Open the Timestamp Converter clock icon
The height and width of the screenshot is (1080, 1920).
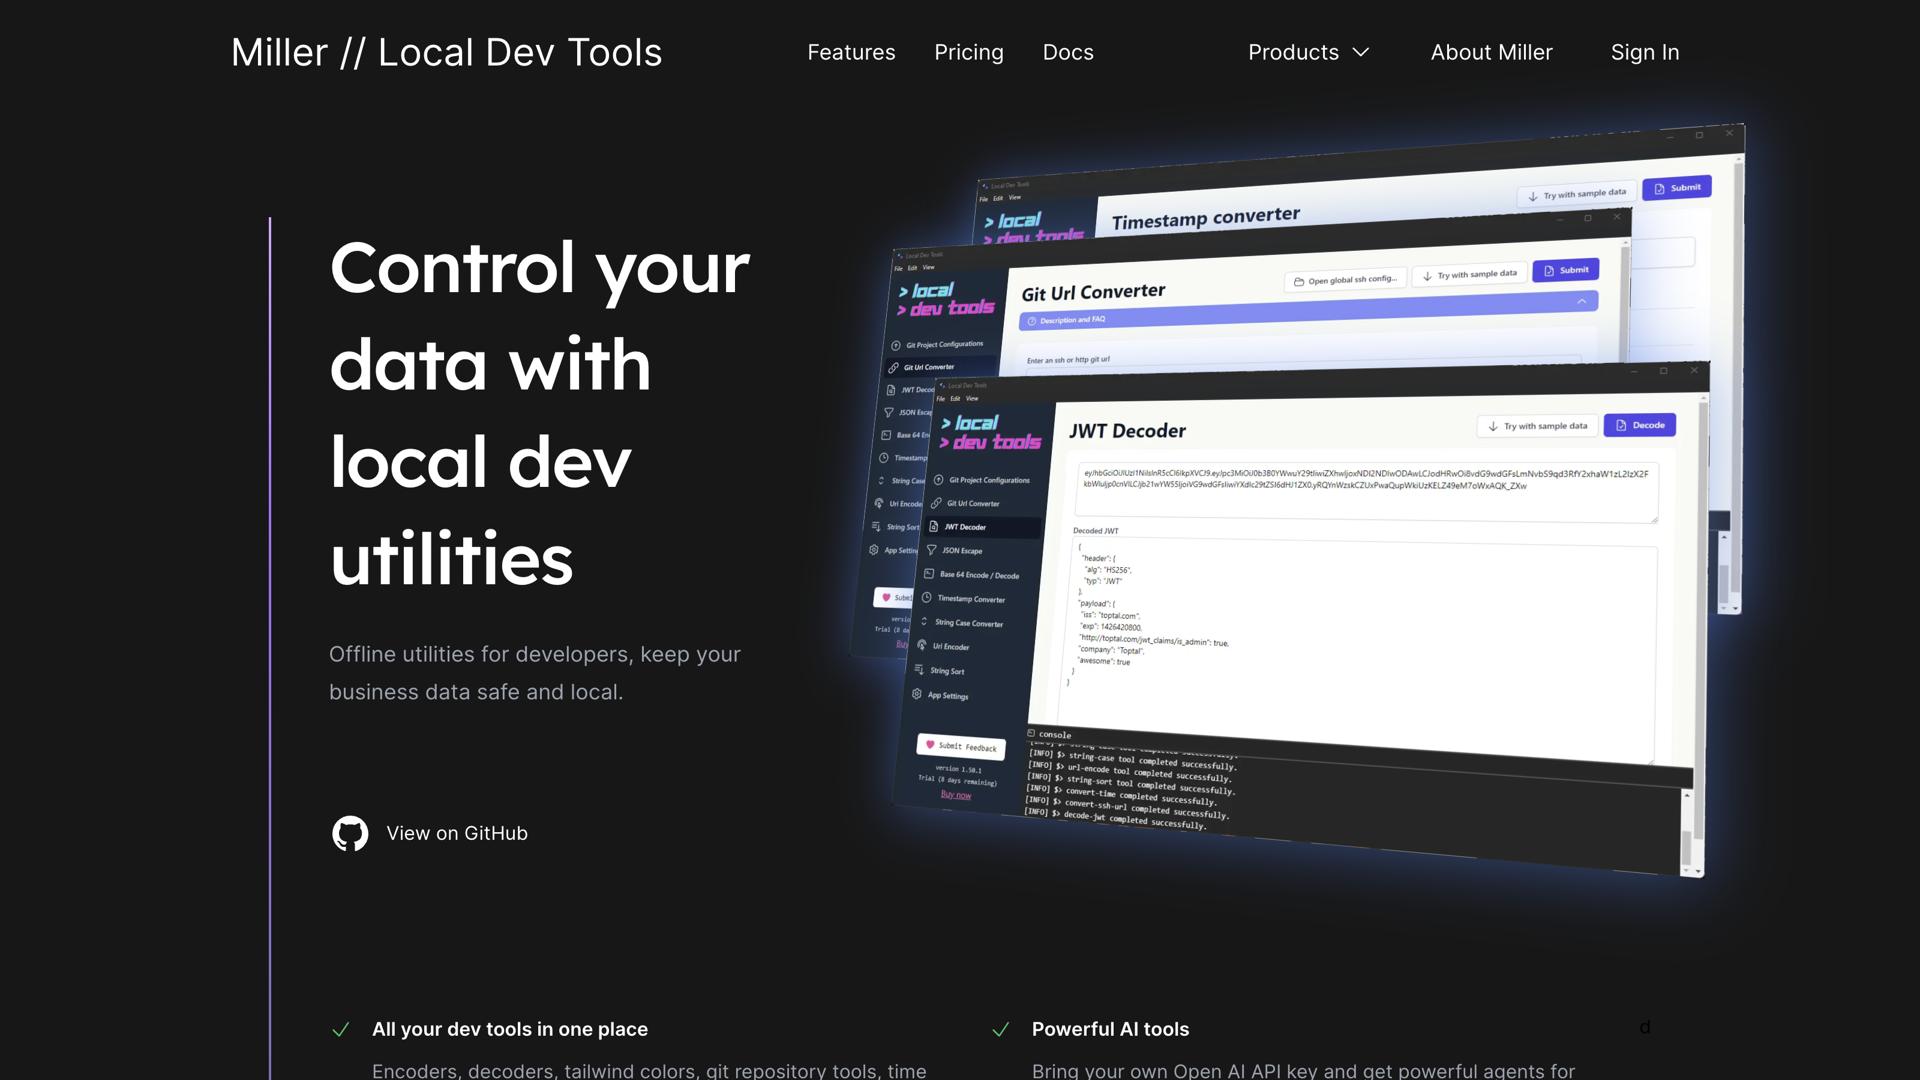click(927, 599)
